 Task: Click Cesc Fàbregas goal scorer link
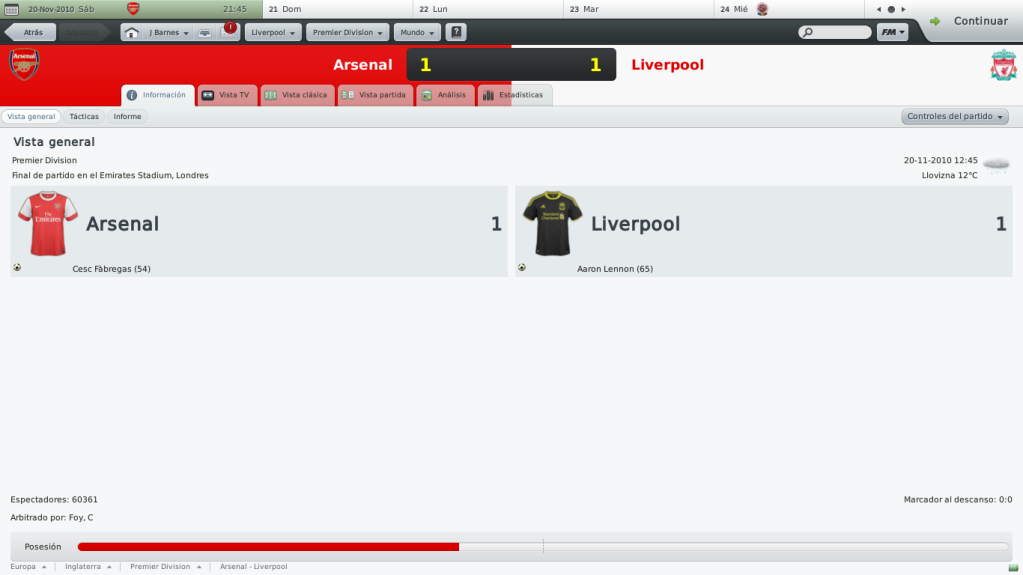pyautogui.click(x=112, y=269)
